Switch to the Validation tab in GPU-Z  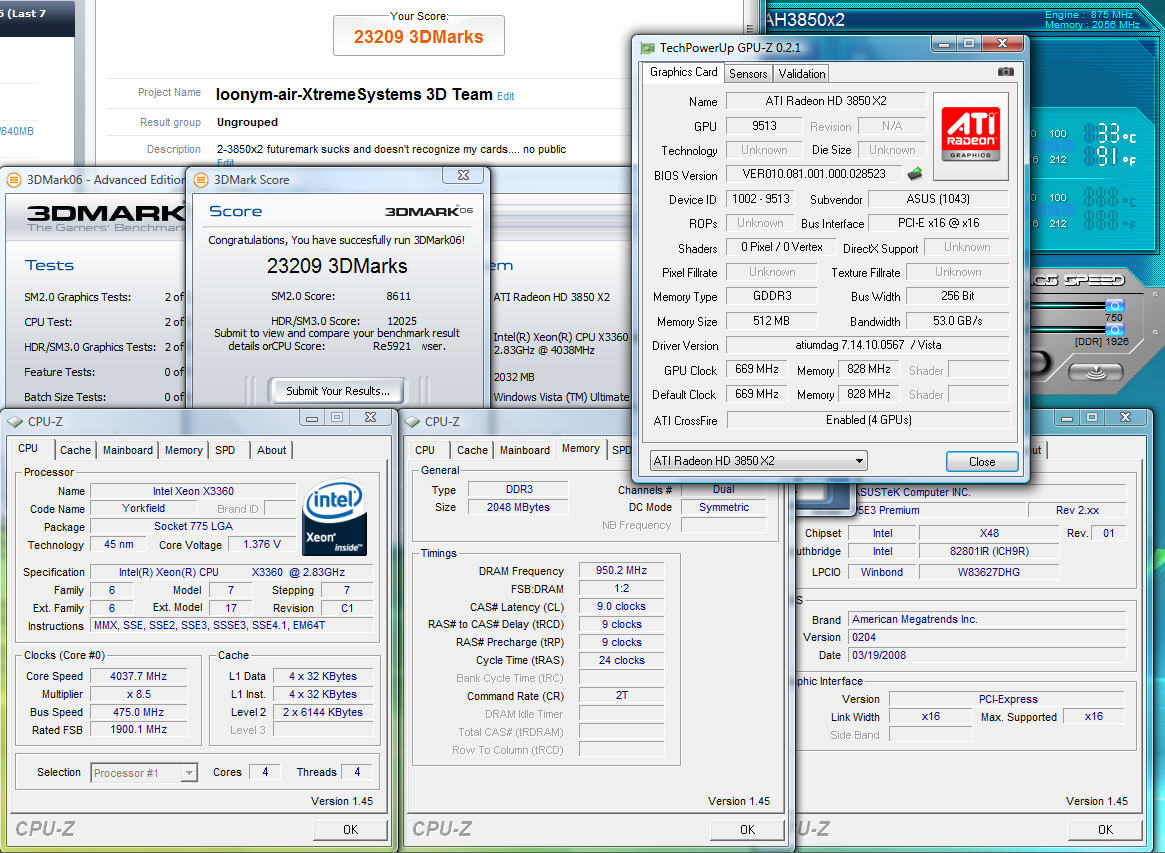802,74
